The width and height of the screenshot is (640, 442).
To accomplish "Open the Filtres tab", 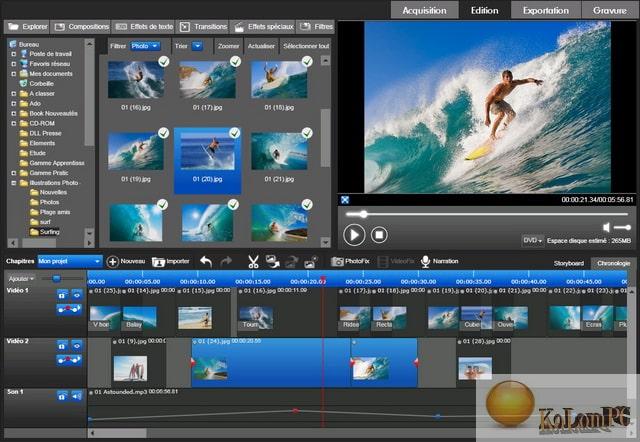I will pos(316,27).
